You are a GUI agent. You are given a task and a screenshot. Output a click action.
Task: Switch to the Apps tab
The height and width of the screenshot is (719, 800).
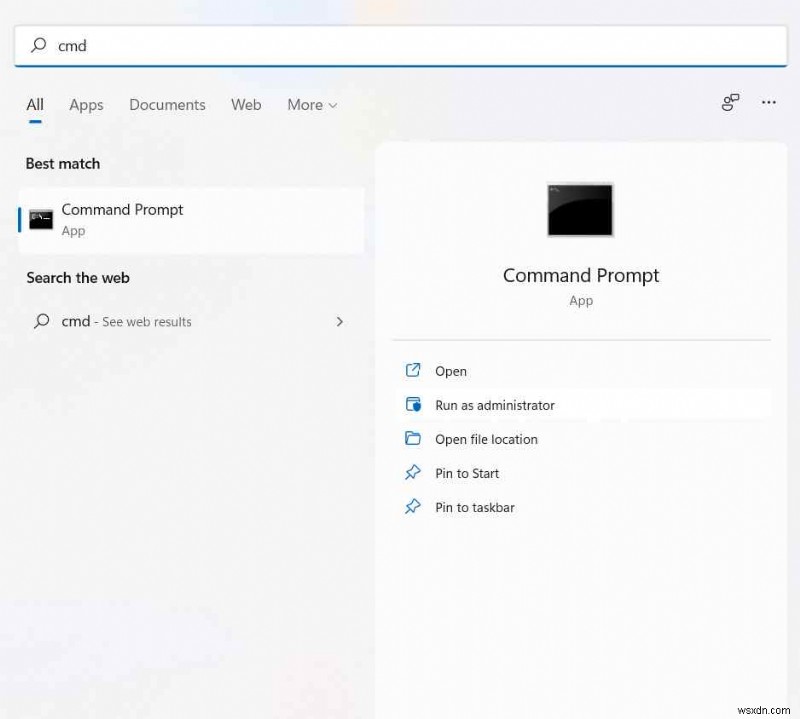(86, 105)
